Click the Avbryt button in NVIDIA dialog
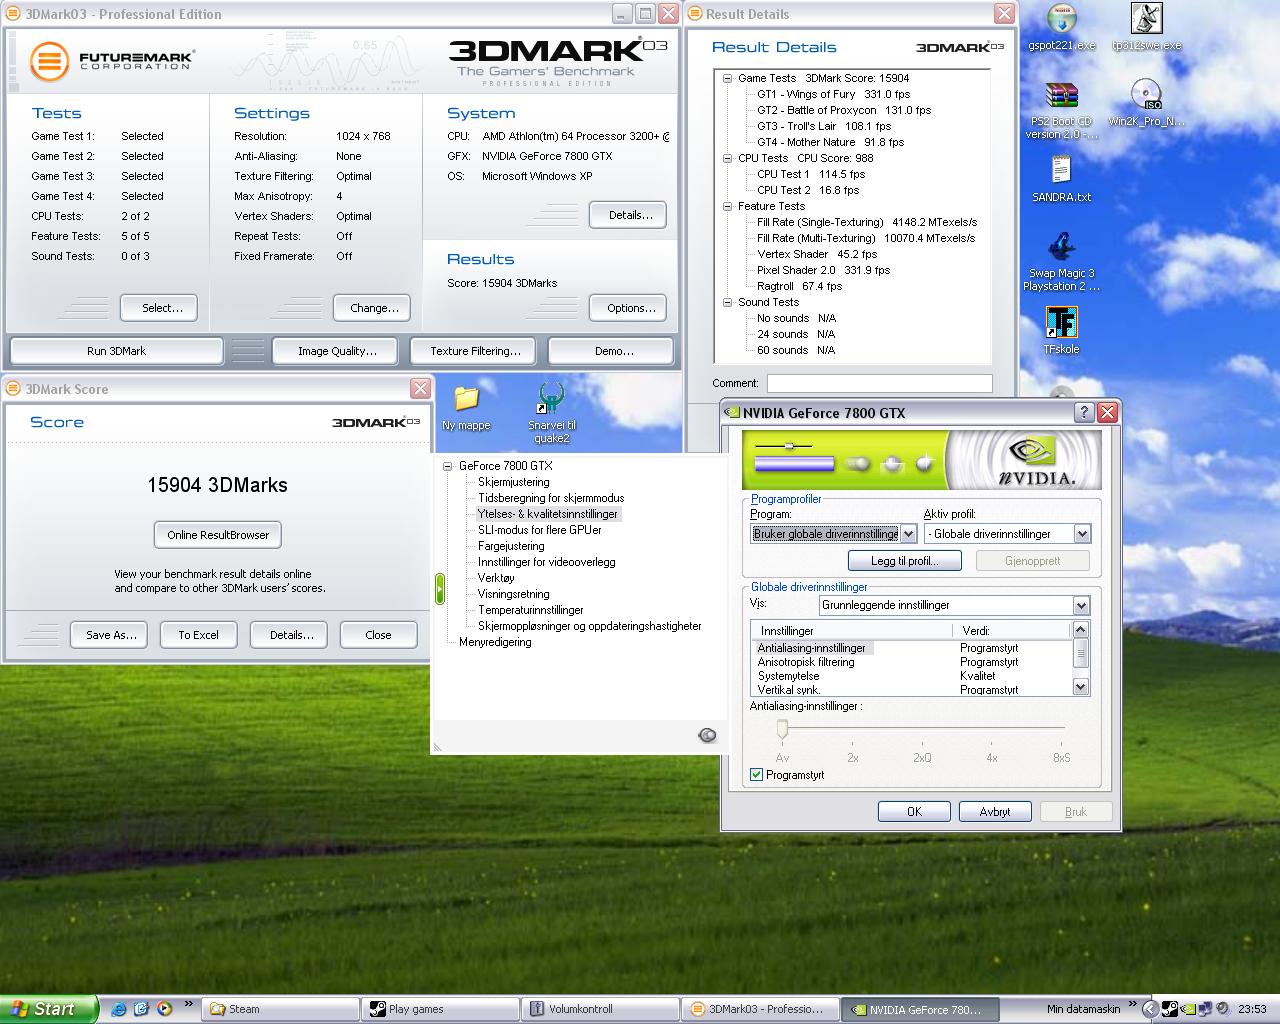Screen dimensions: 1280x1024 [x=995, y=812]
